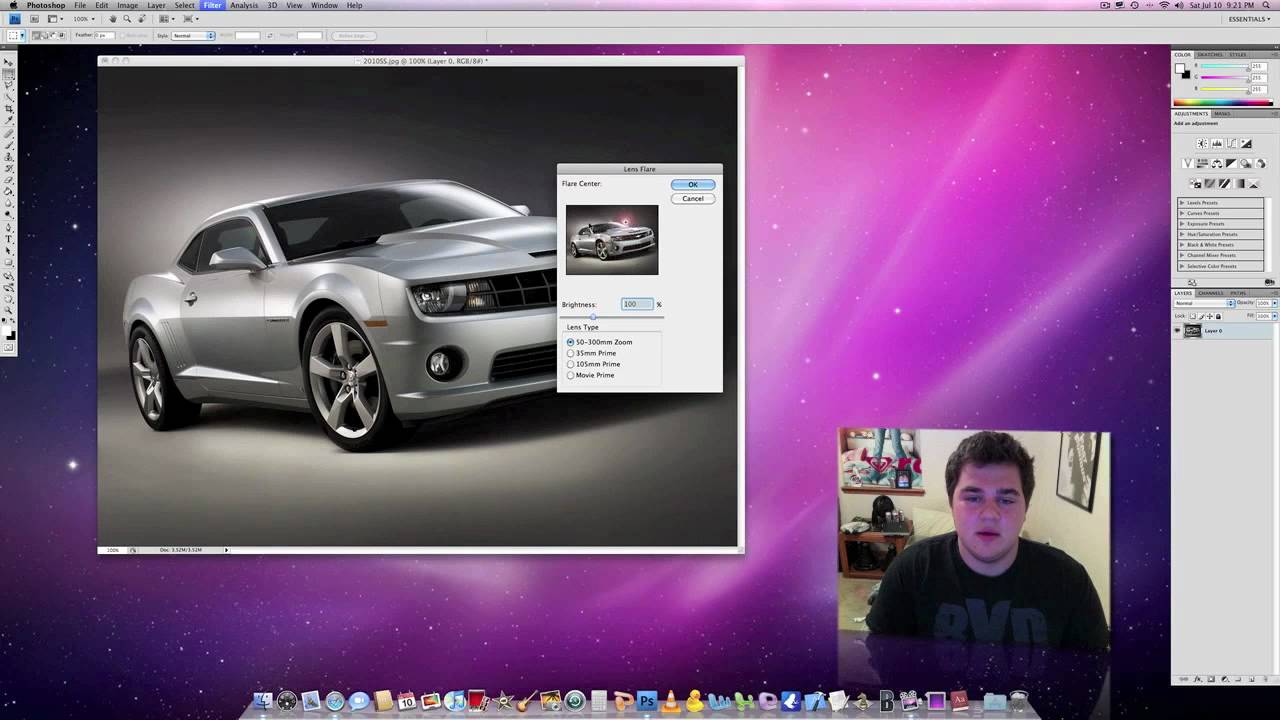Add a Brightness/Contrast adjustment
The width and height of the screenshot is (1280, 720).
pos(1202,143)
